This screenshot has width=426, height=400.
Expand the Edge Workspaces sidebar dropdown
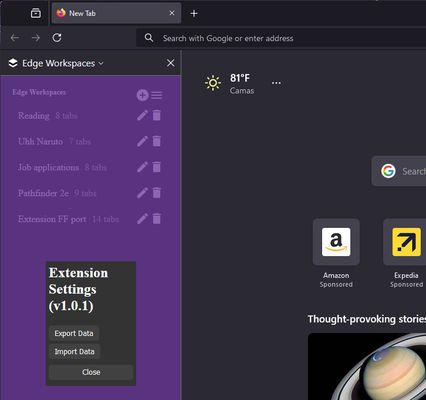click(101, 63)
